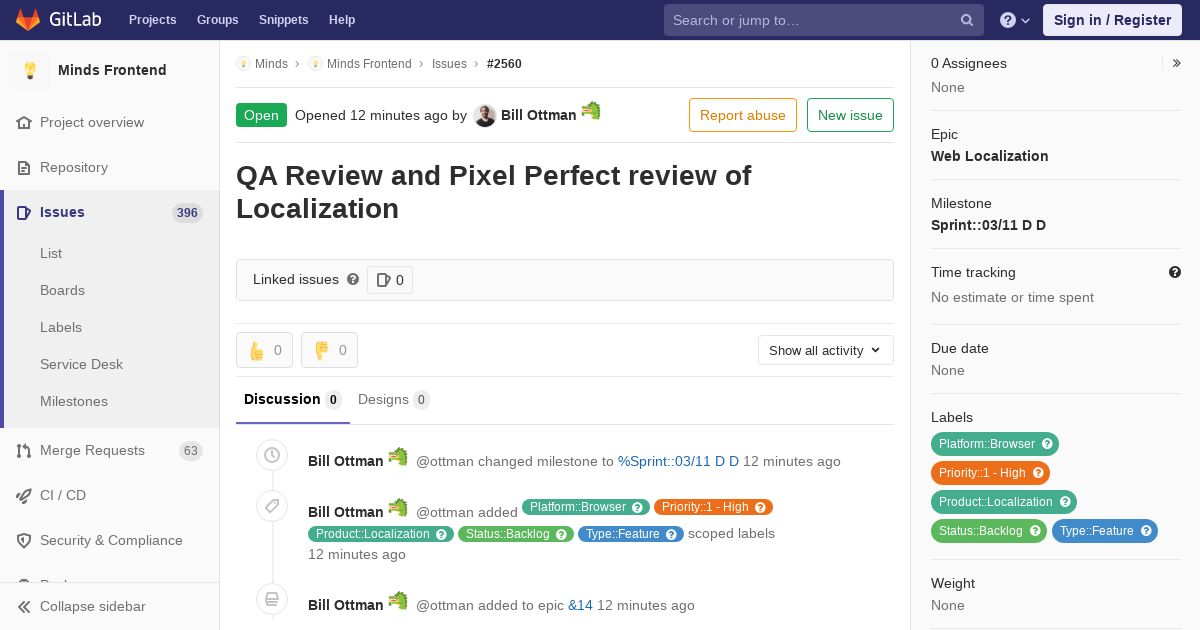Open the Service Desk sub-item

point(81,364)
